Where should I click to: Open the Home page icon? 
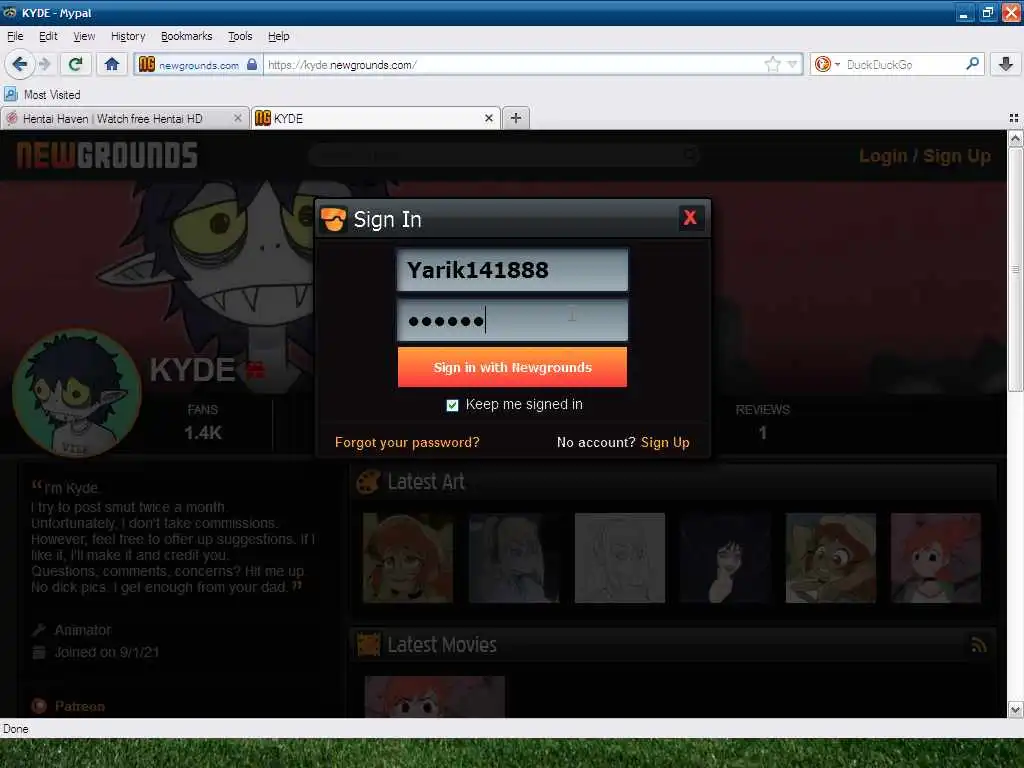click(x=112, y=64)
